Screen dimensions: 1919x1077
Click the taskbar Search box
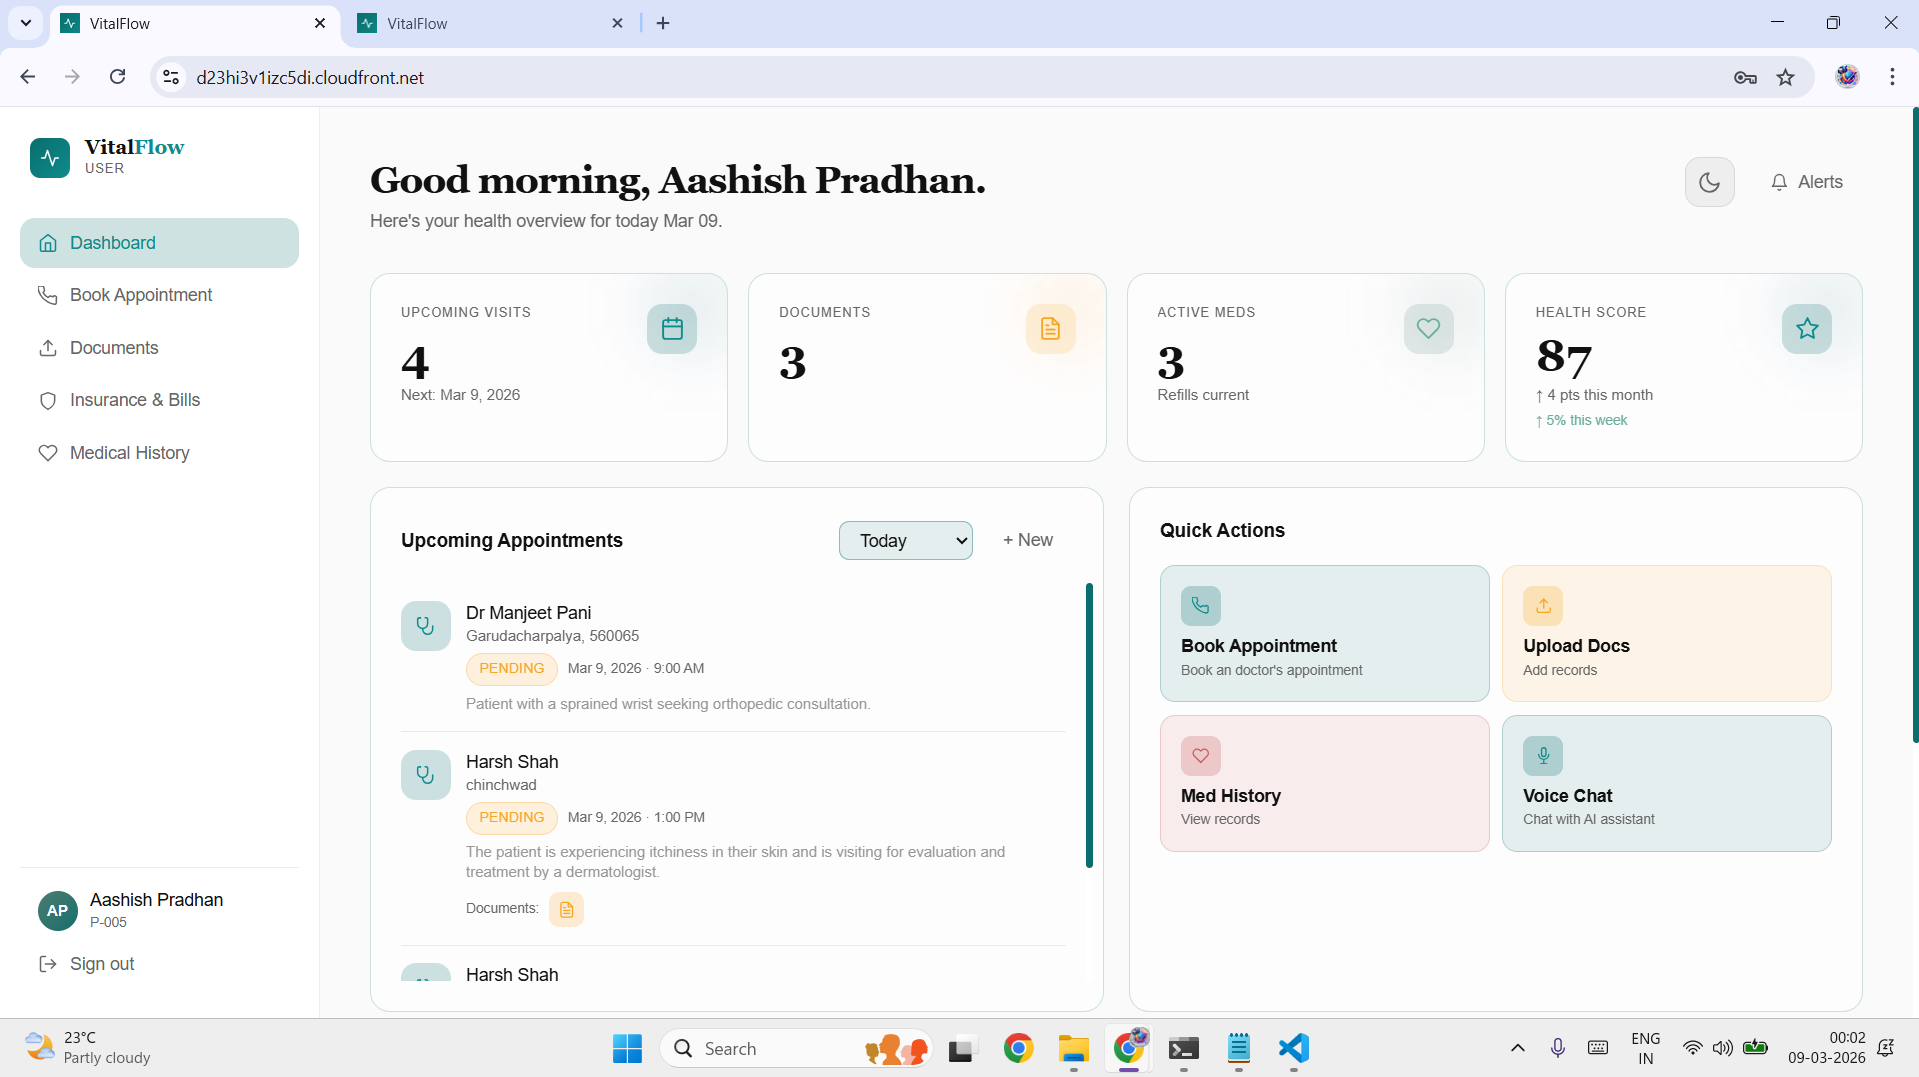tap(796, 1048)
